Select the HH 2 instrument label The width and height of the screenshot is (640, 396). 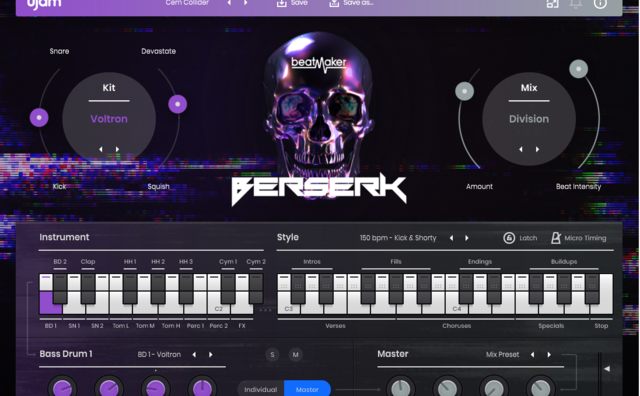click(x=158, y=261)
